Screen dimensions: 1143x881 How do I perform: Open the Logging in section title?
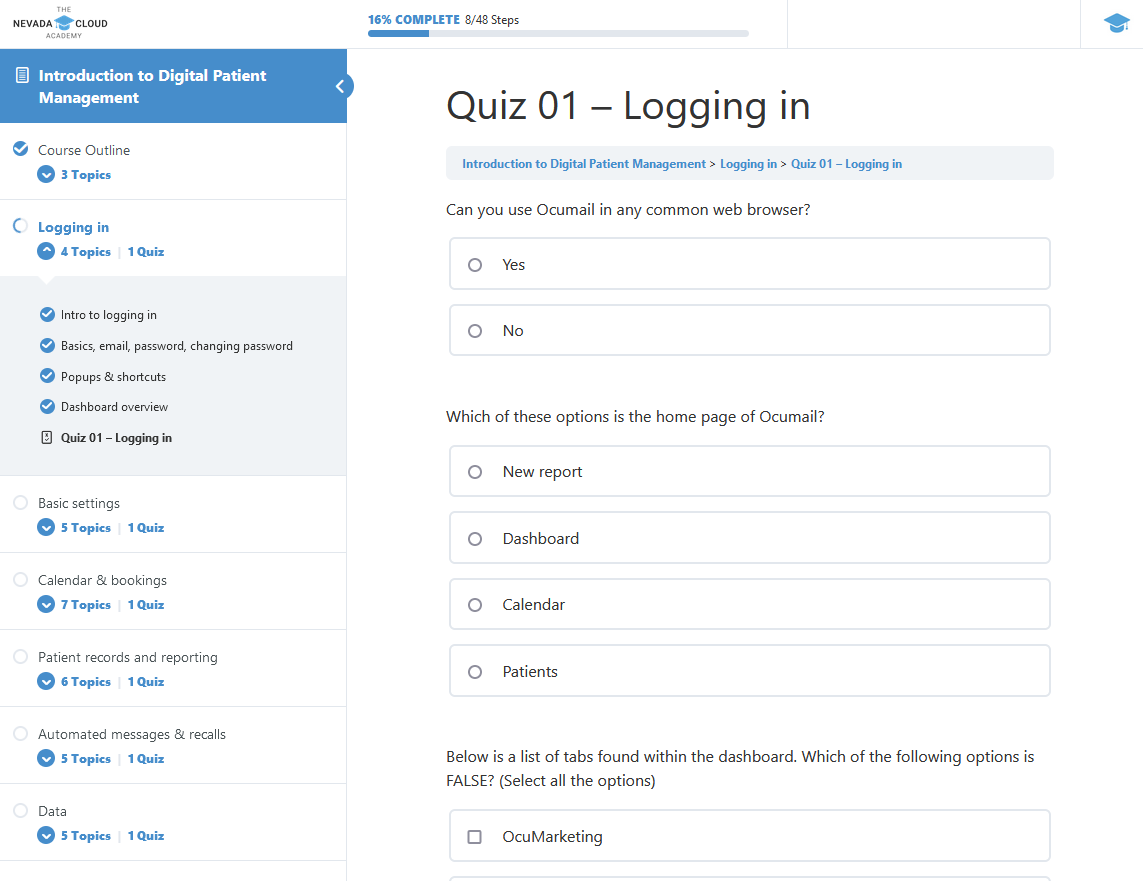point(74,227)
